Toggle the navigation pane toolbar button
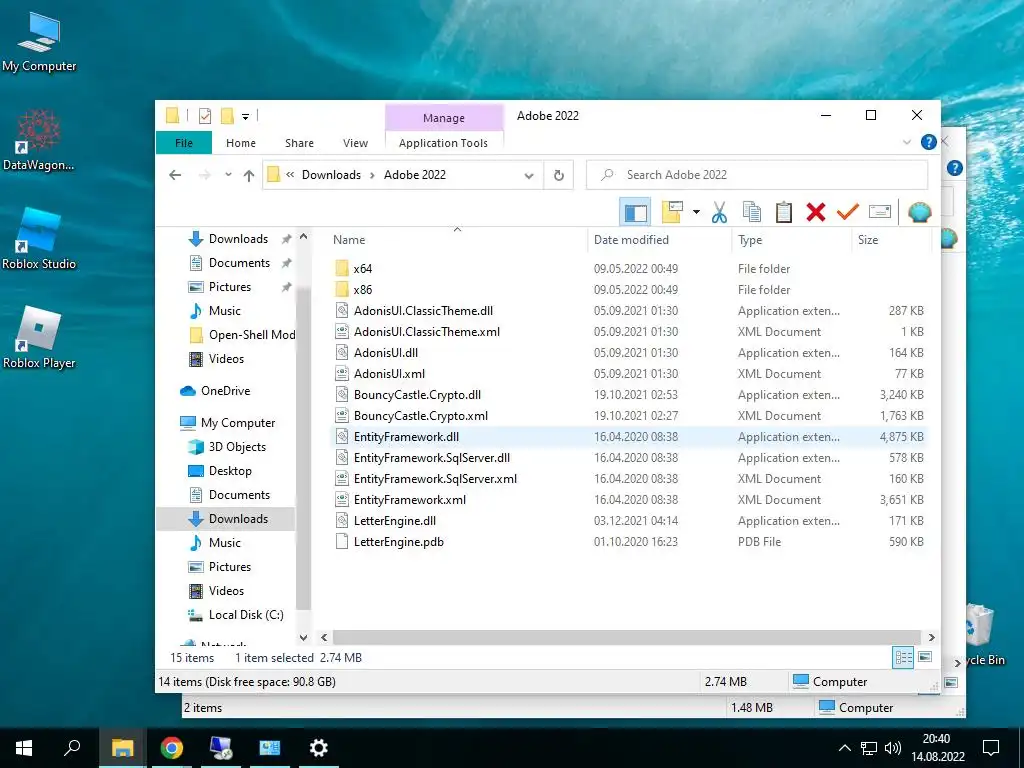The height and width of the screenshot is (768, 1024). [x=635, y=212]
